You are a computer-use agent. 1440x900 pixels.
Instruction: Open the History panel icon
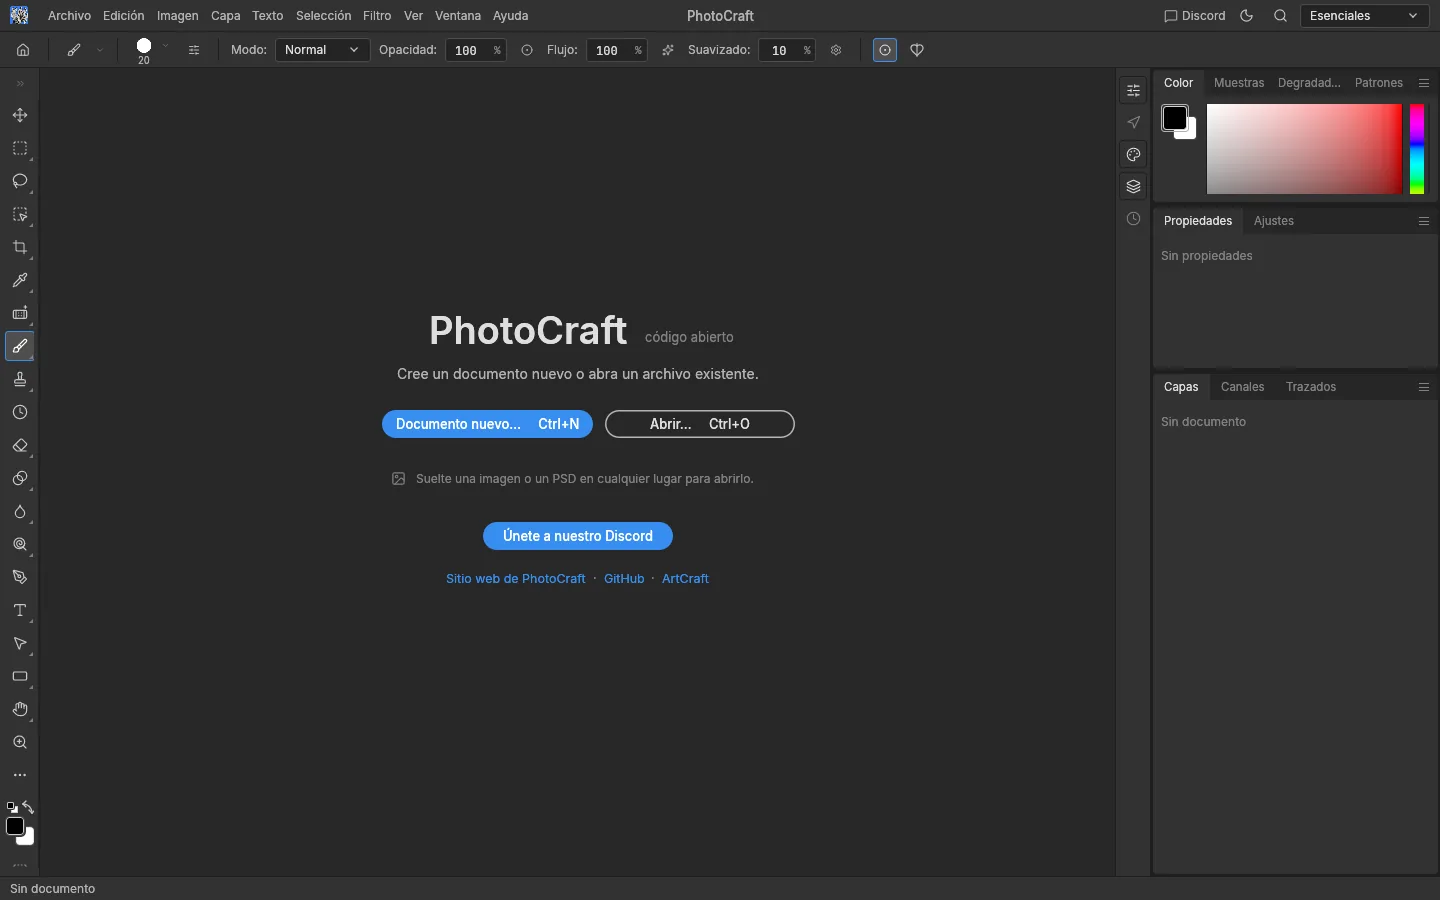tap(1133, 219)
